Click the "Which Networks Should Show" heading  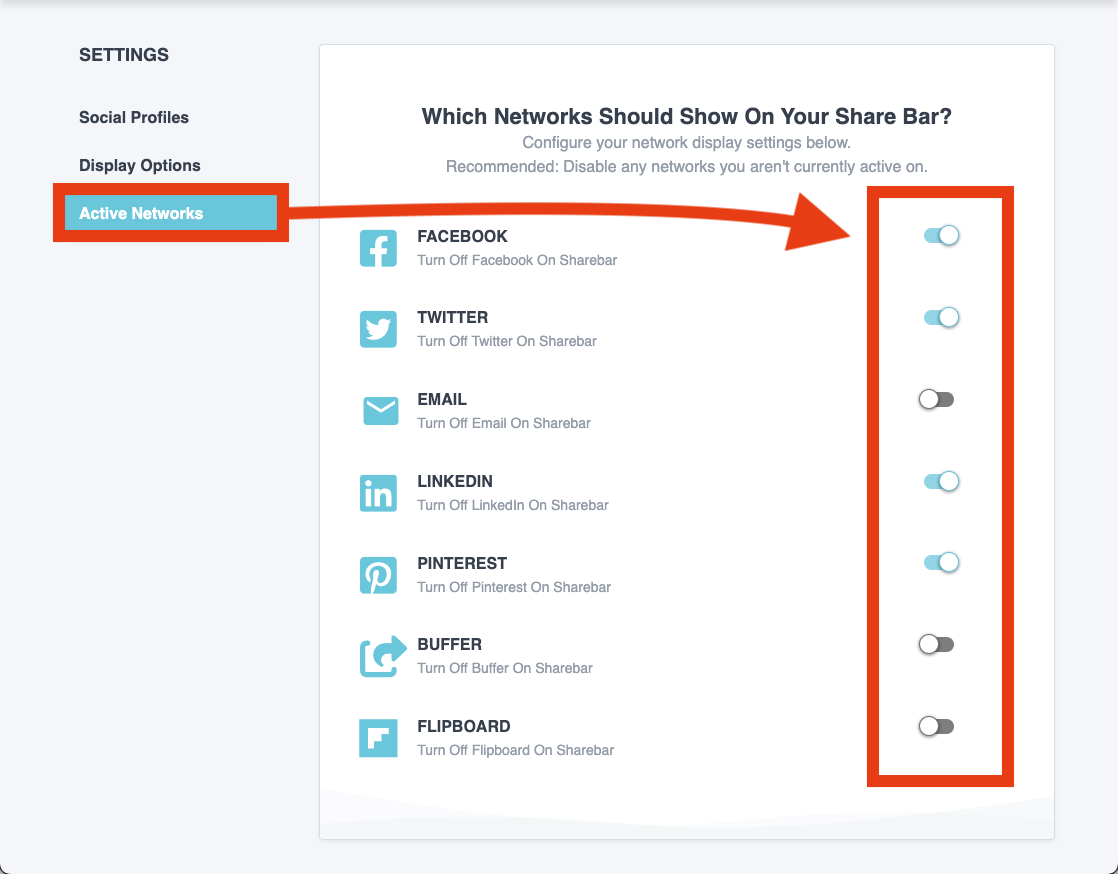click(x=687, y=116)
